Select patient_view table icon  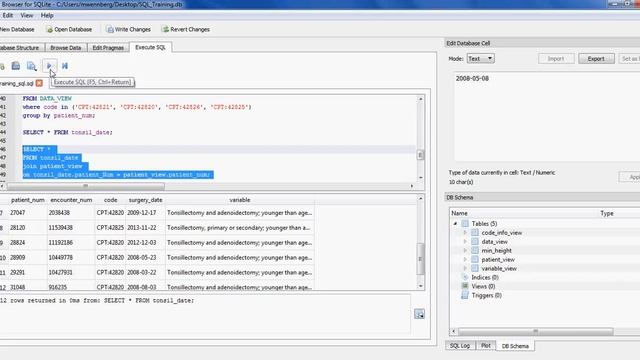coord(475,260)
